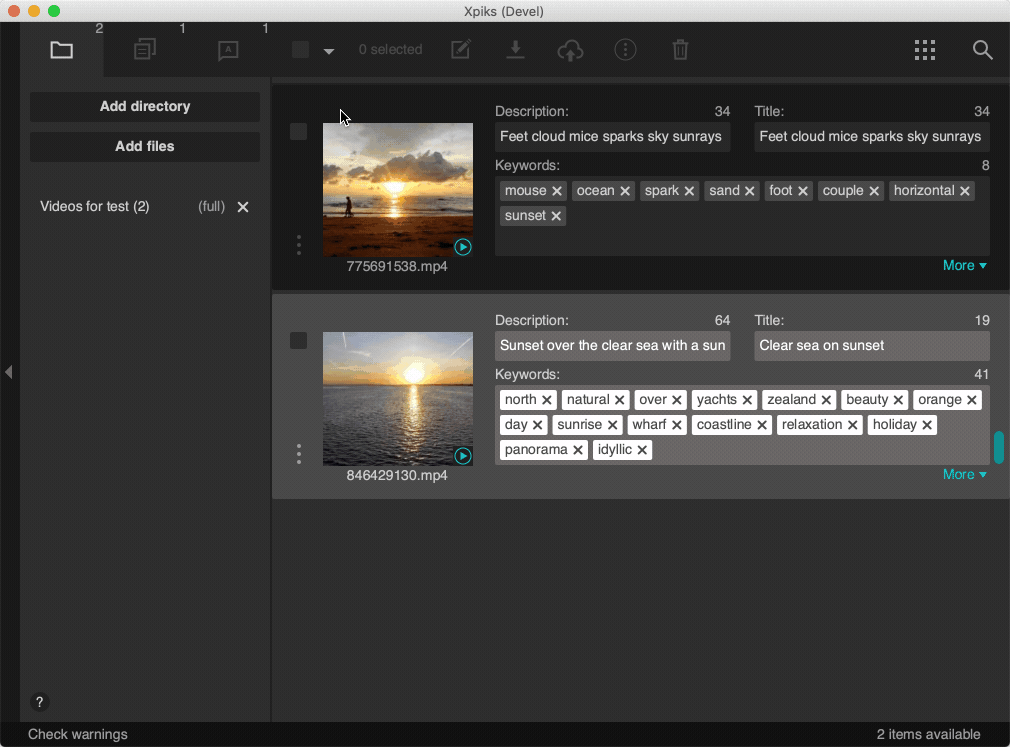This screenshot has height=747, width=1010.
Task: Click the download/save icon in toolbar
Action: (515, 50)
